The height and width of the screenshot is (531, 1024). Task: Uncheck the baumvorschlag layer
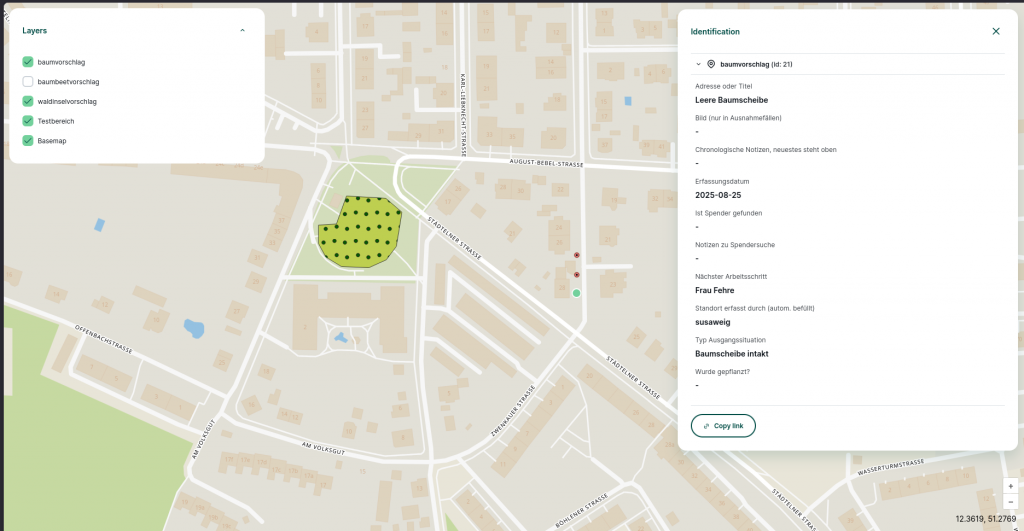28,62
